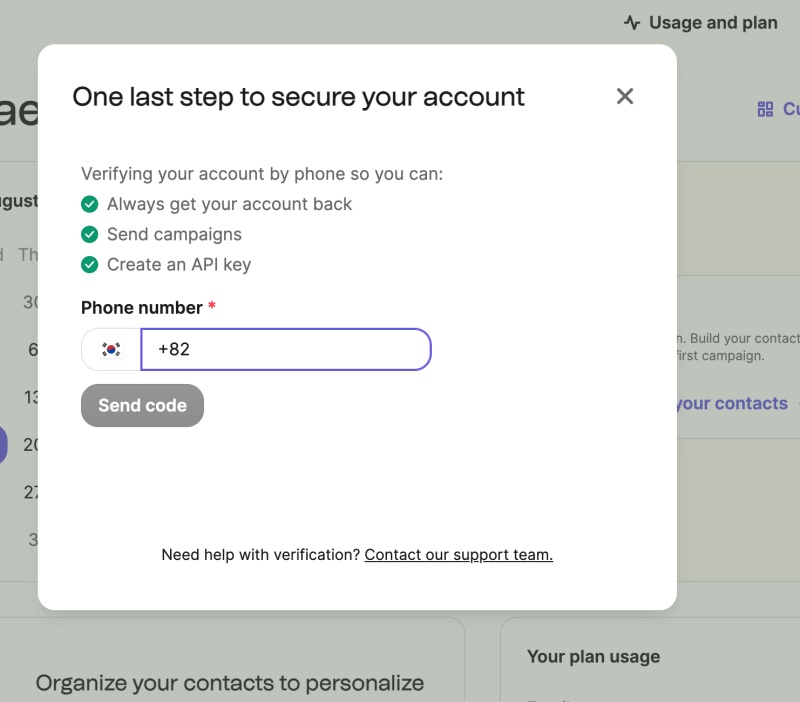Click the grid customize icon at right
Viewport: 800px width, 702px height.
point(765,109)
